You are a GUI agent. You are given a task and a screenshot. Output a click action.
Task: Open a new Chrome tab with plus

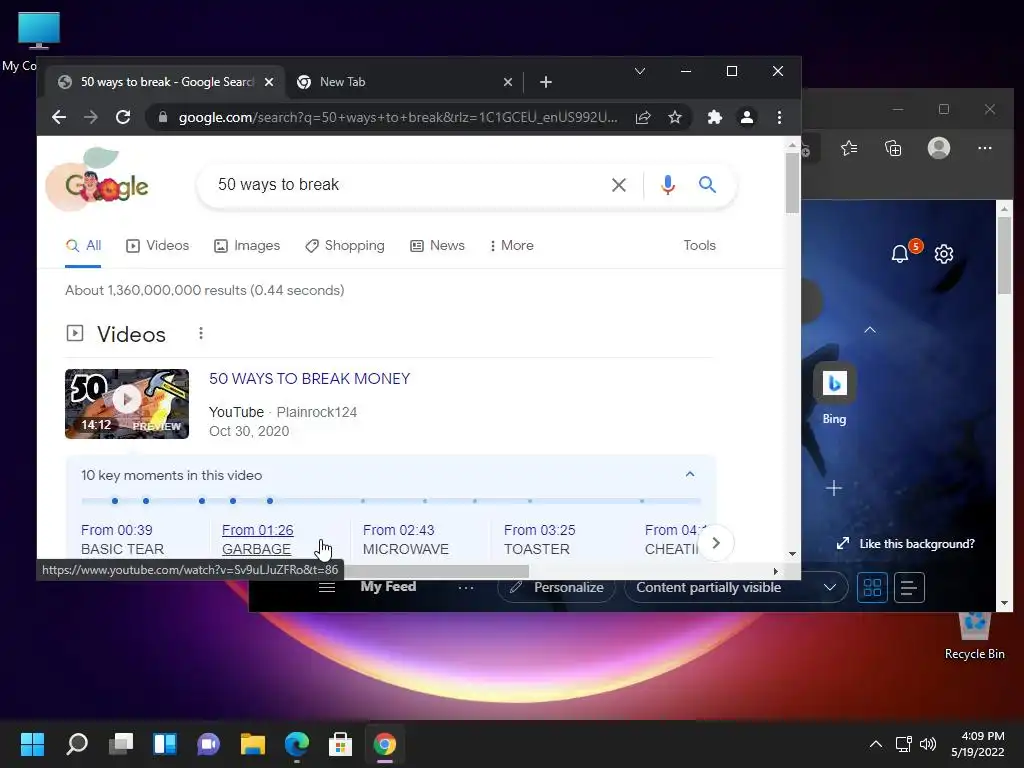point(546,82)
